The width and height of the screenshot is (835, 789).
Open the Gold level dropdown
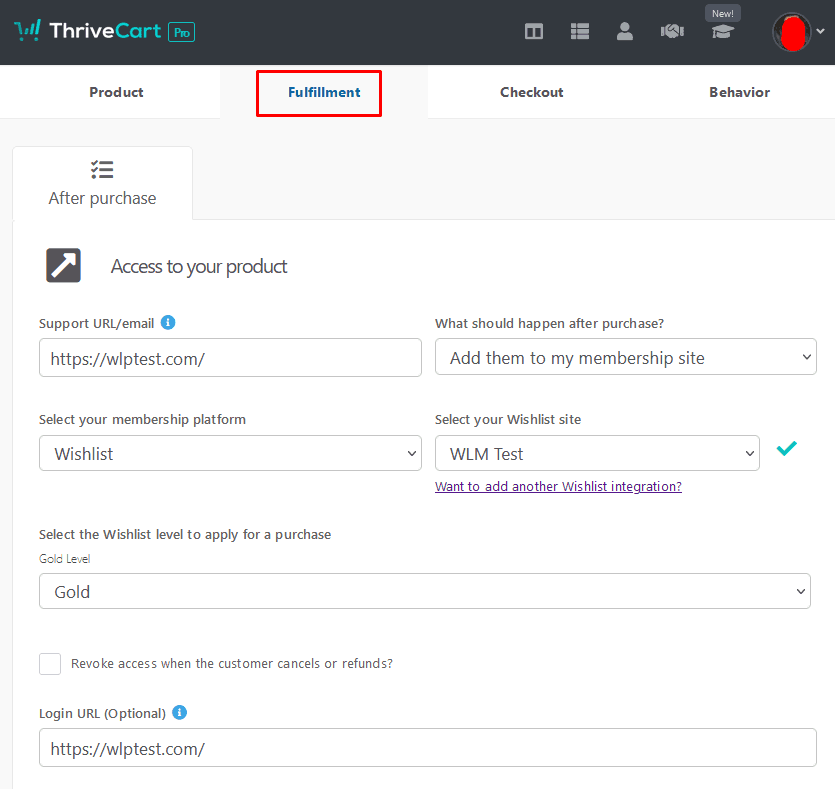pyautogui.click(x=424, y=591)
